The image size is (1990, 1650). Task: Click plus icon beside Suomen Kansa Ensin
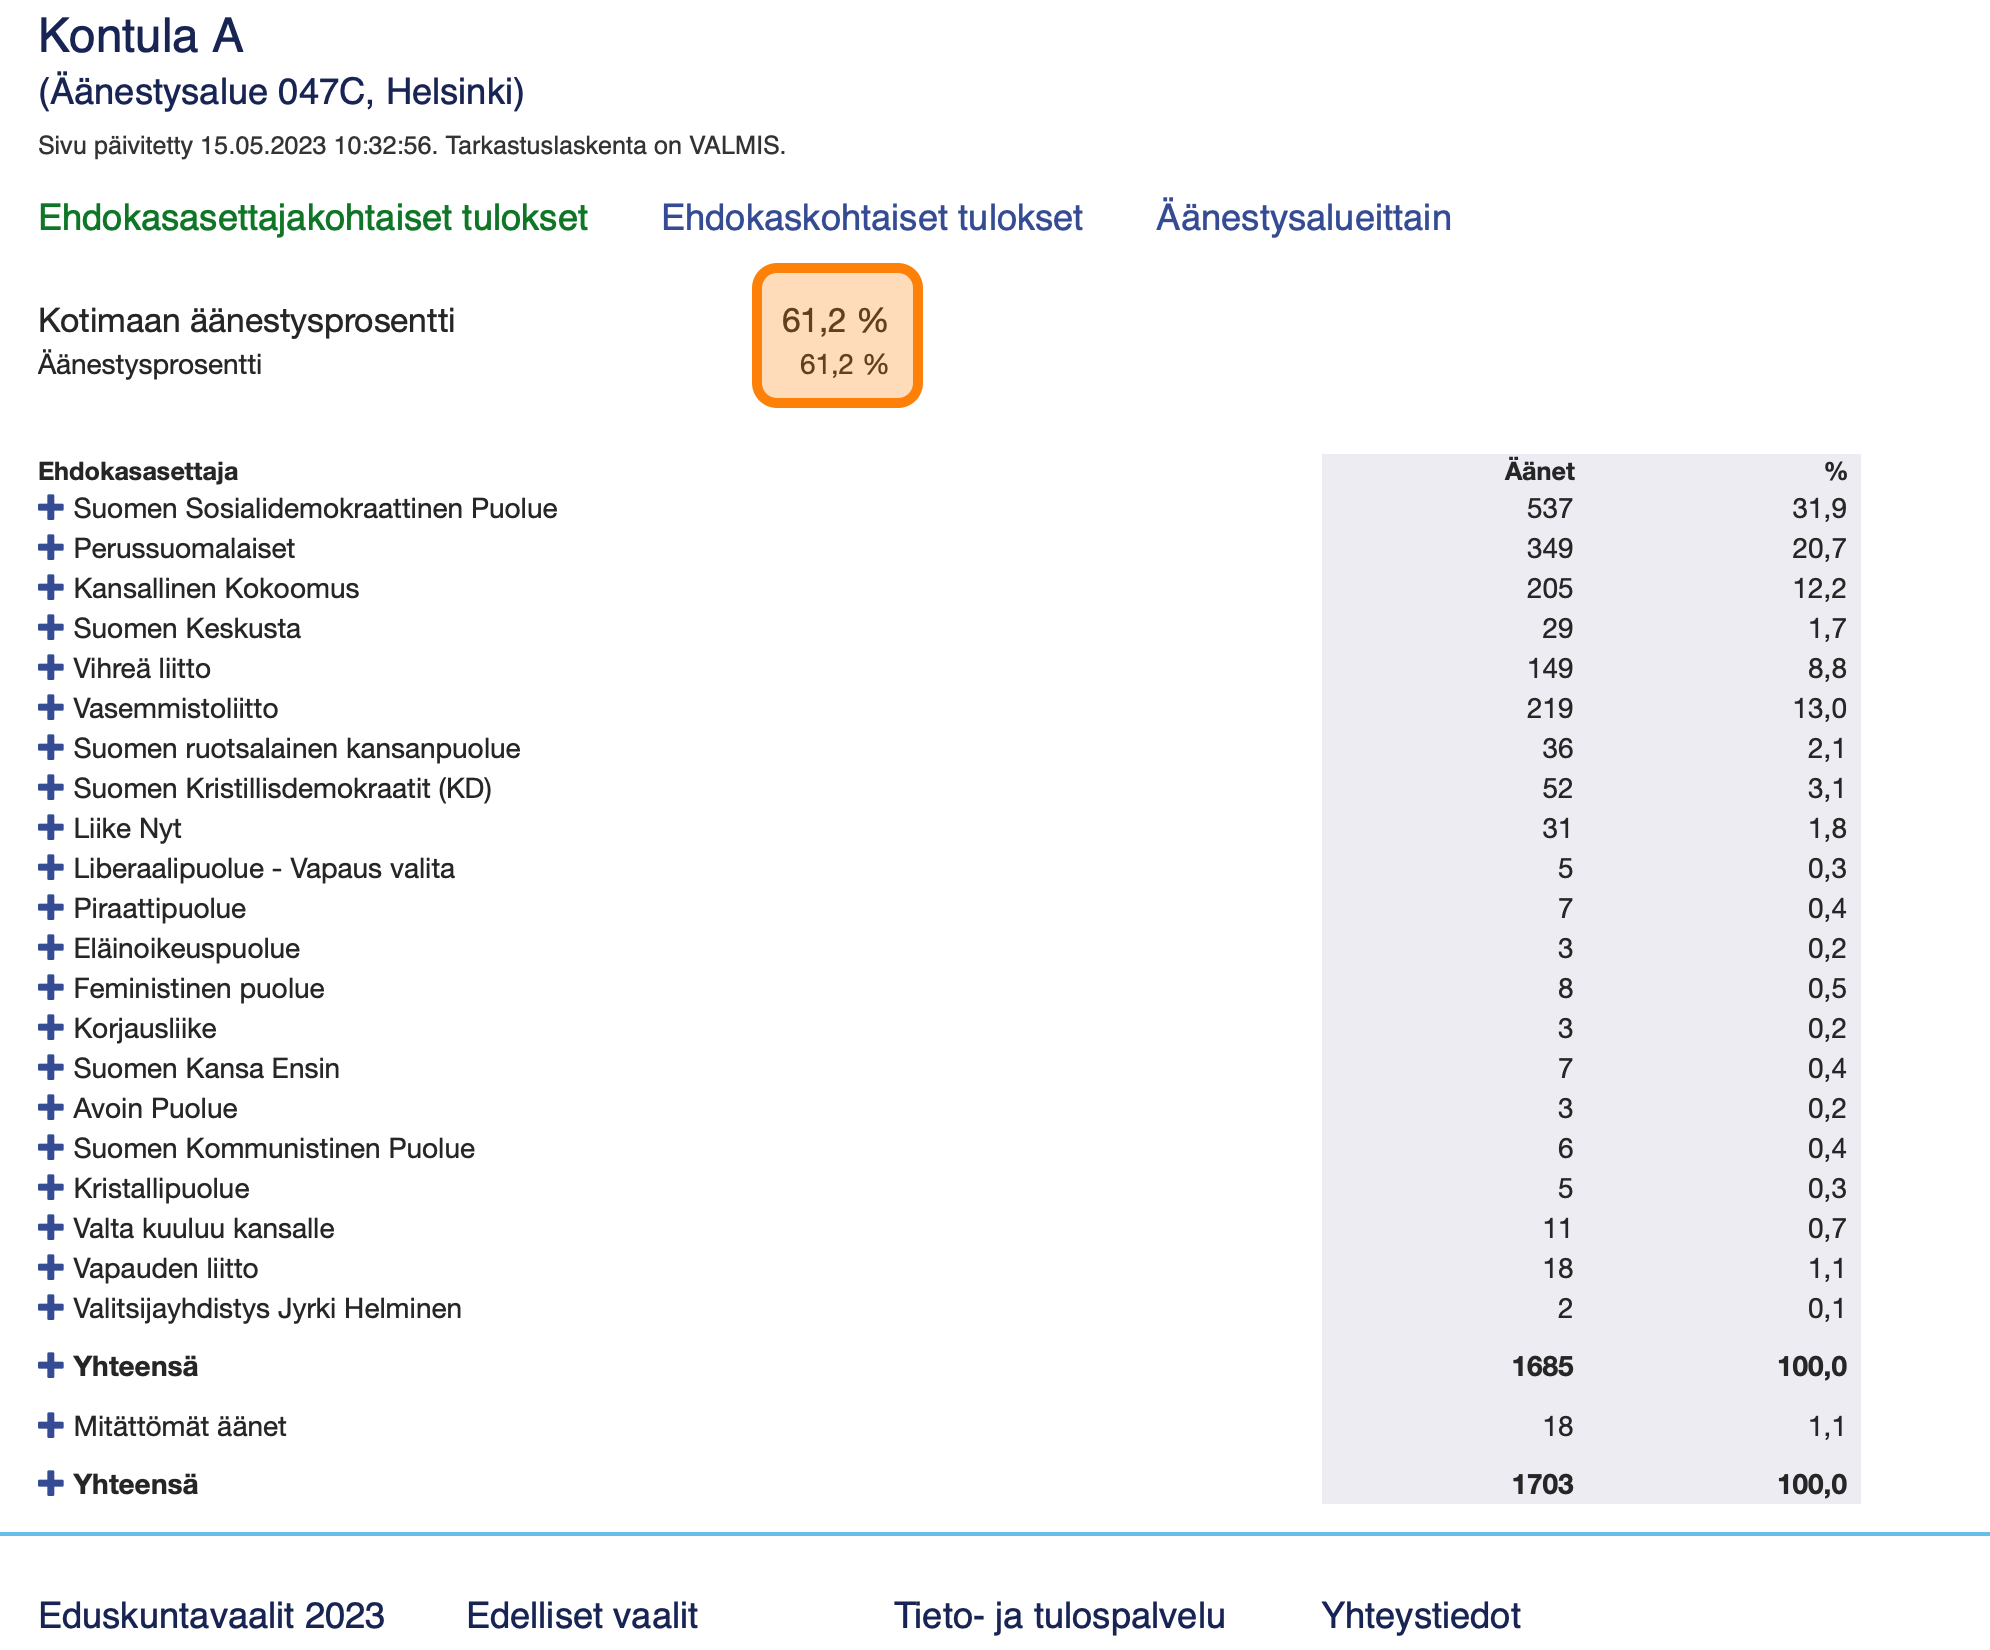(x=50, y=1068)
